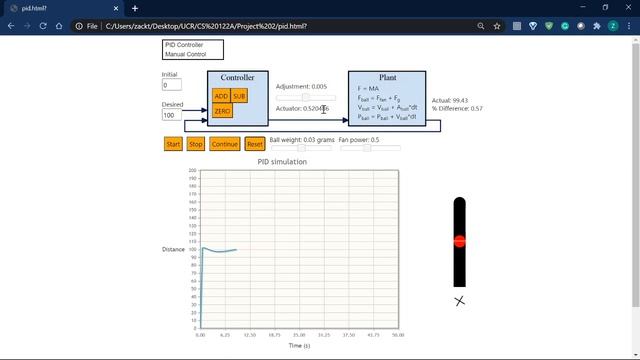Click the round grey extension icon
Viewport: 640px width, 360px height.
pyautogui.click(x=581, y=26)
